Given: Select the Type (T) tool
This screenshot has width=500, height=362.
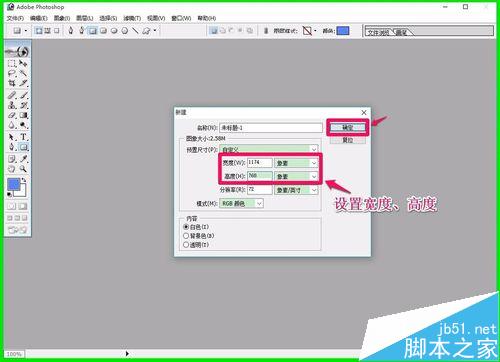Looking at the screenshot, I should (23, 137).
